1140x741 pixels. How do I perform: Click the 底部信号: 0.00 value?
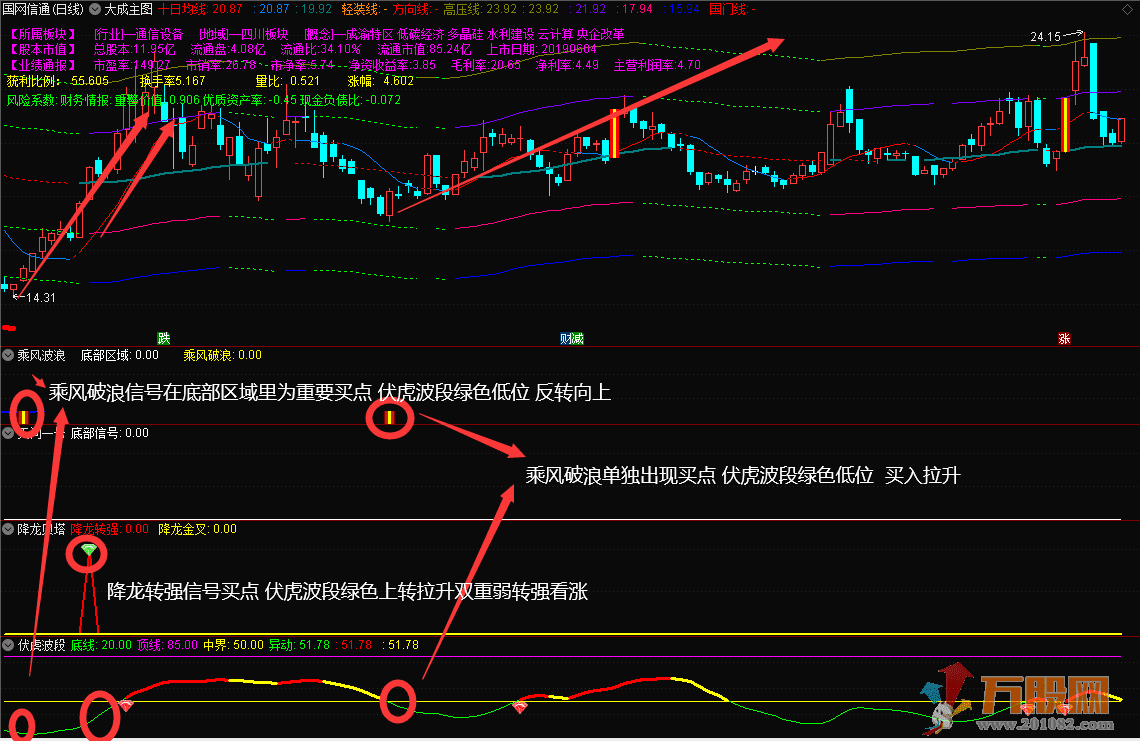[x=109, y=433]
